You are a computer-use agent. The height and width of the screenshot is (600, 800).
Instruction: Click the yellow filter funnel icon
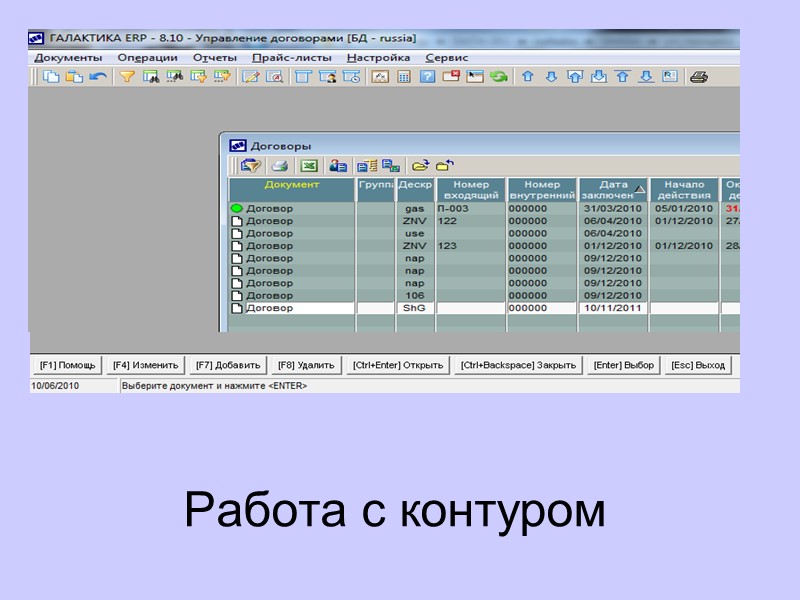point(127,77)
